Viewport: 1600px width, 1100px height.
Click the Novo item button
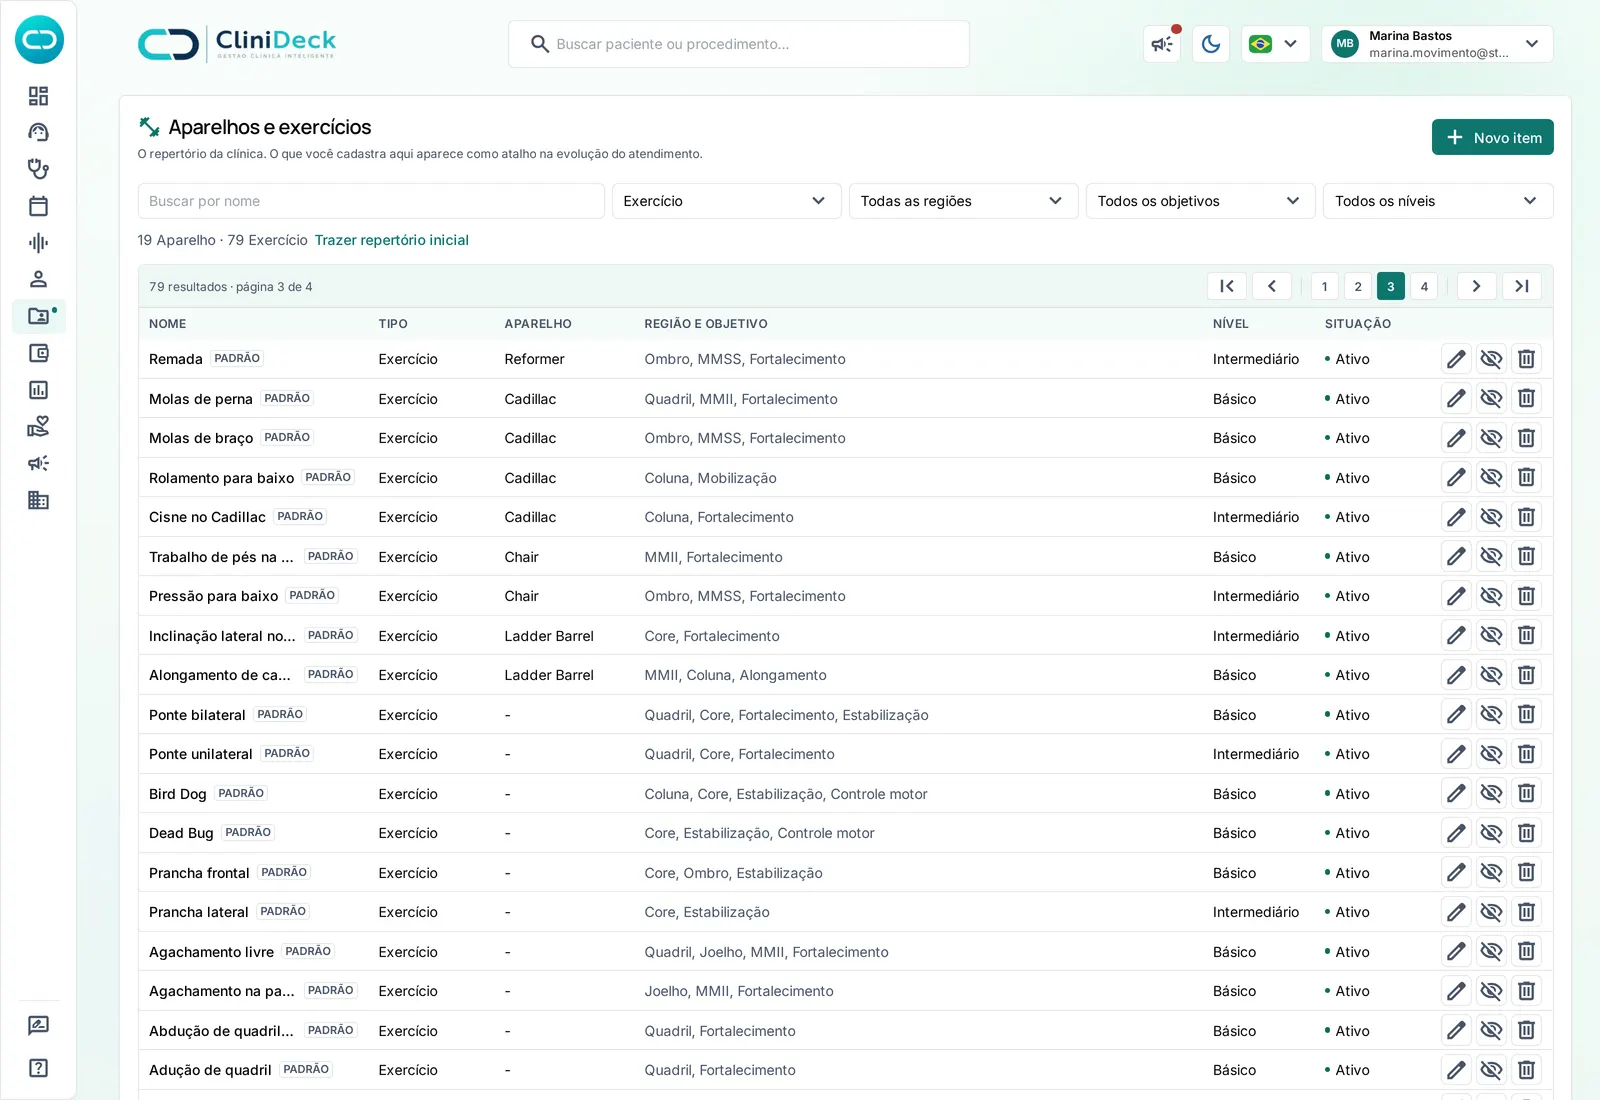click(1493, 137)
